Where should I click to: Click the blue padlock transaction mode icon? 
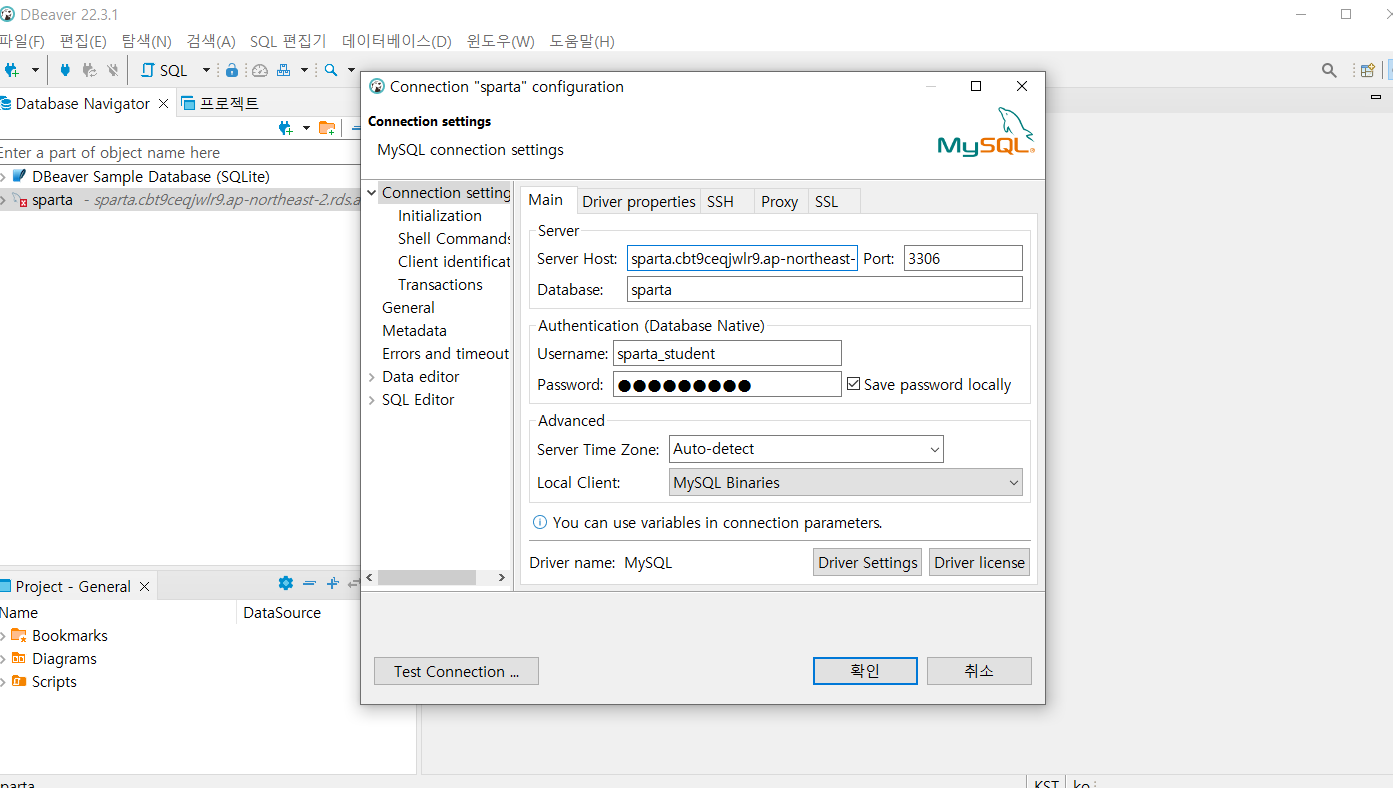[x=232, y=70]
